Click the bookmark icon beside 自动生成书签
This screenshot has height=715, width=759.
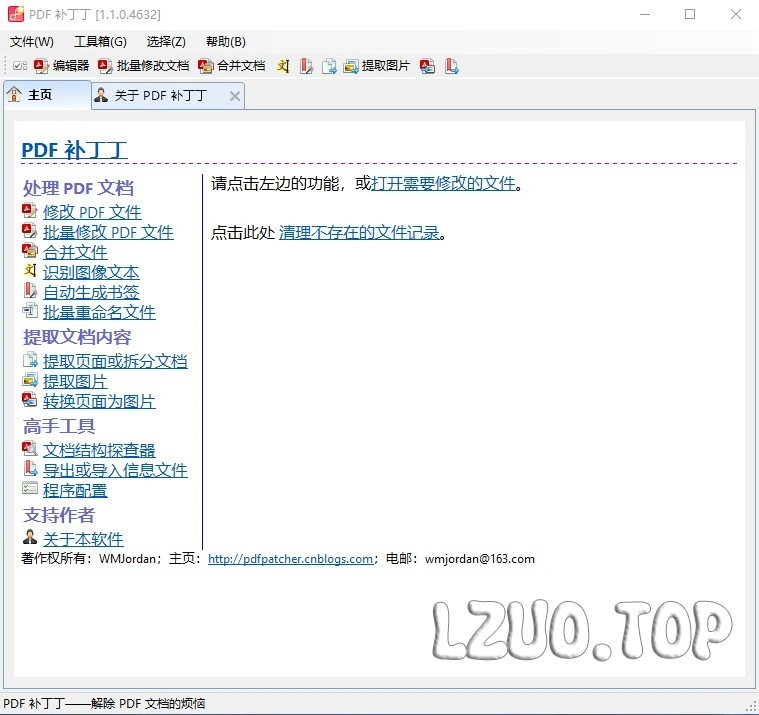pos(30,290)
